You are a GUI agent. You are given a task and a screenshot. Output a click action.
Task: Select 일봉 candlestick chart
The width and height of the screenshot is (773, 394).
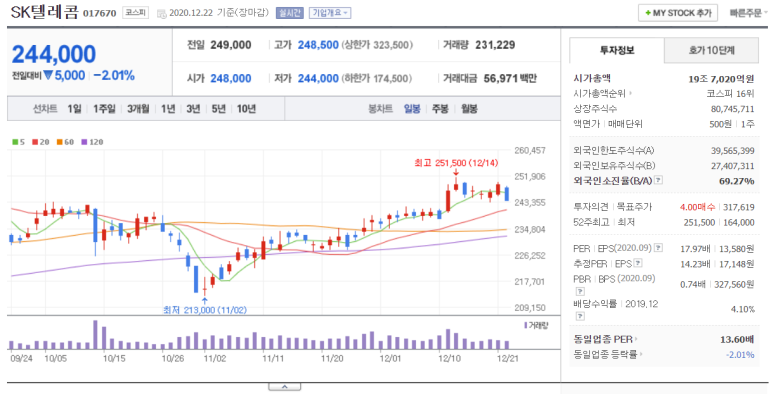(x=412, y=109)
